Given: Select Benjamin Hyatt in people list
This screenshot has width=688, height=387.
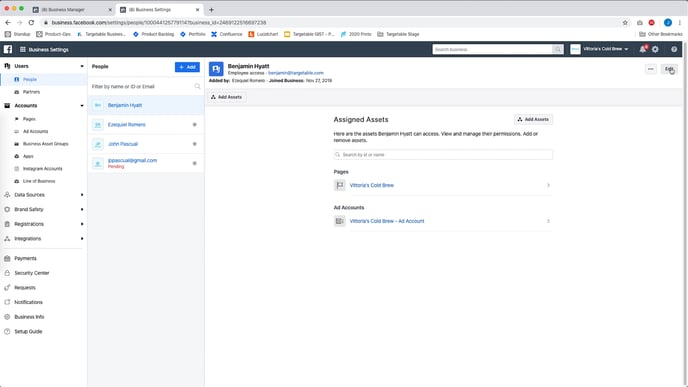Looking at the screenshot, I should tap(146, 105).
